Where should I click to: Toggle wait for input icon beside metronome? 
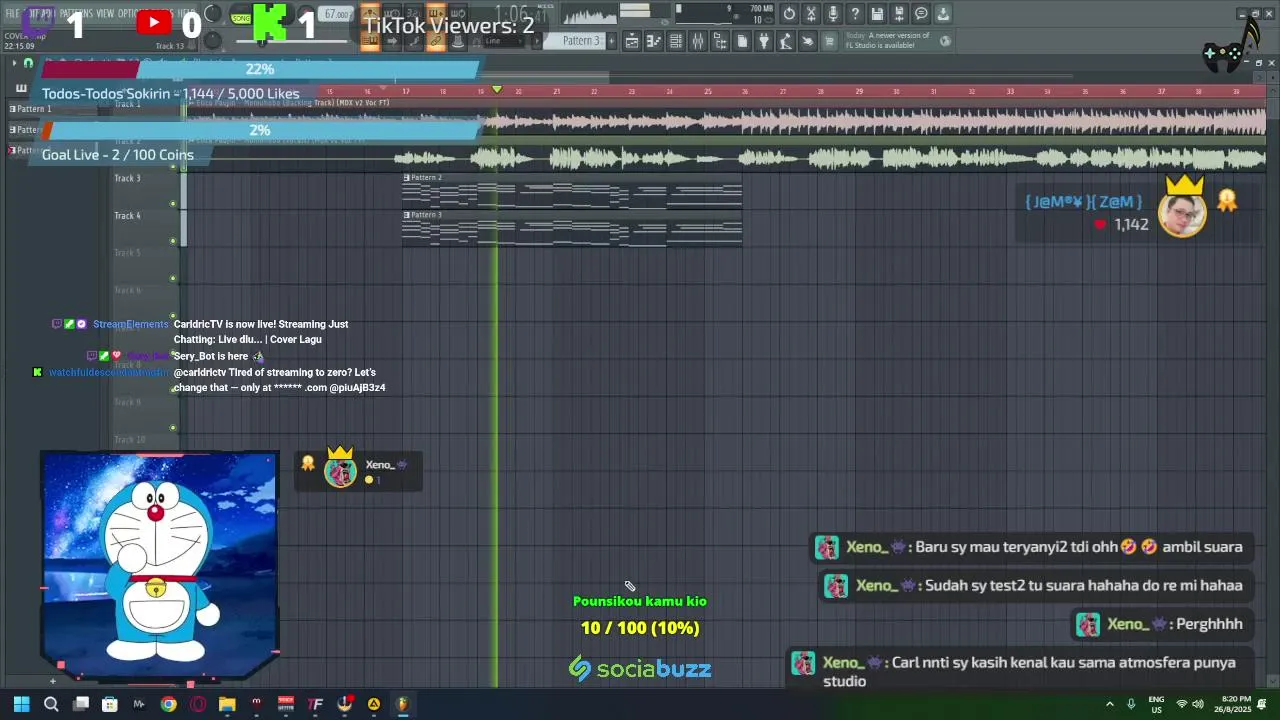(392, 13)
